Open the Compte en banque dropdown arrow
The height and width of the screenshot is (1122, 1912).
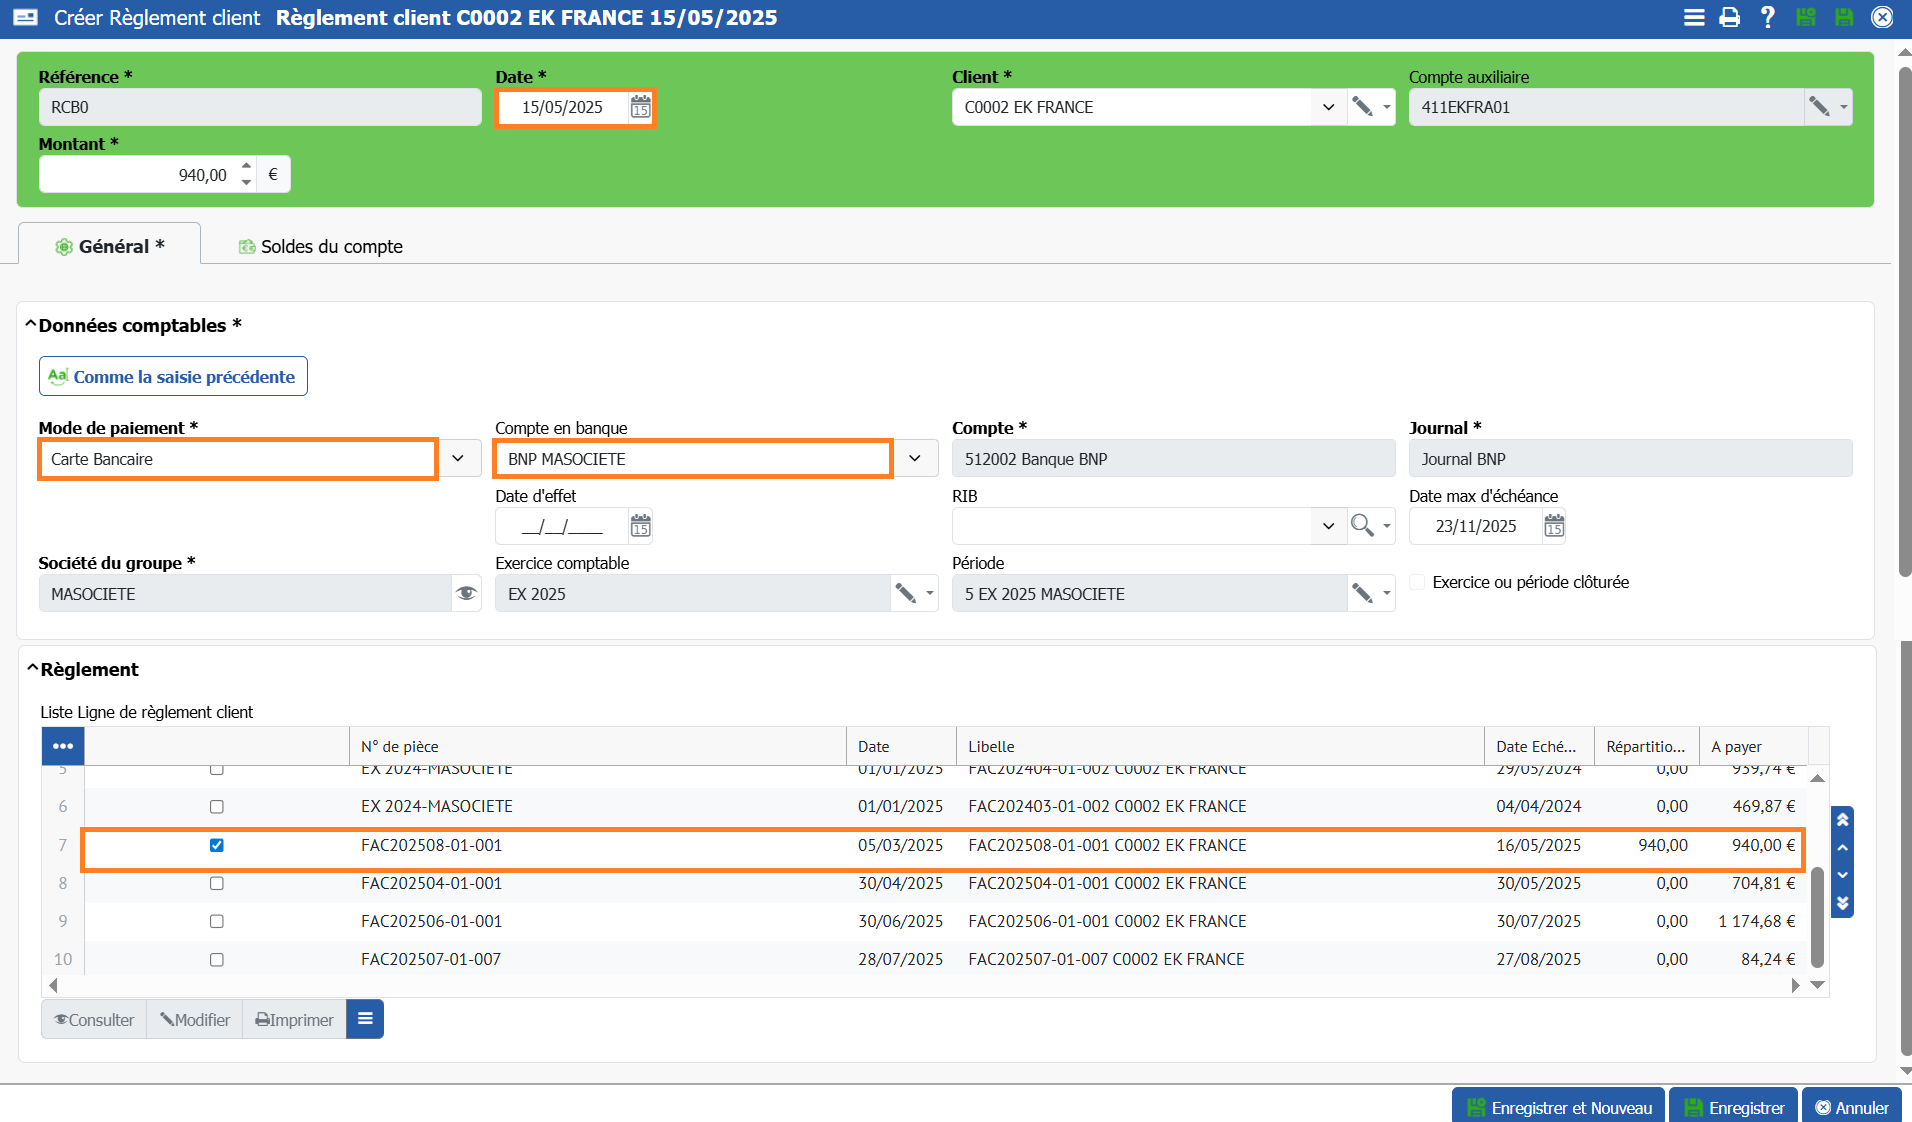point(914,459)
